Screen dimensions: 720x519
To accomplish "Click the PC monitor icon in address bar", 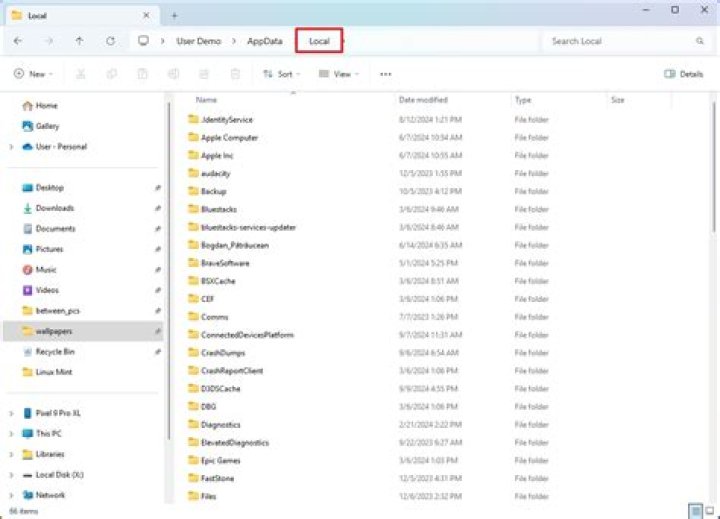I will pos(143,41).
